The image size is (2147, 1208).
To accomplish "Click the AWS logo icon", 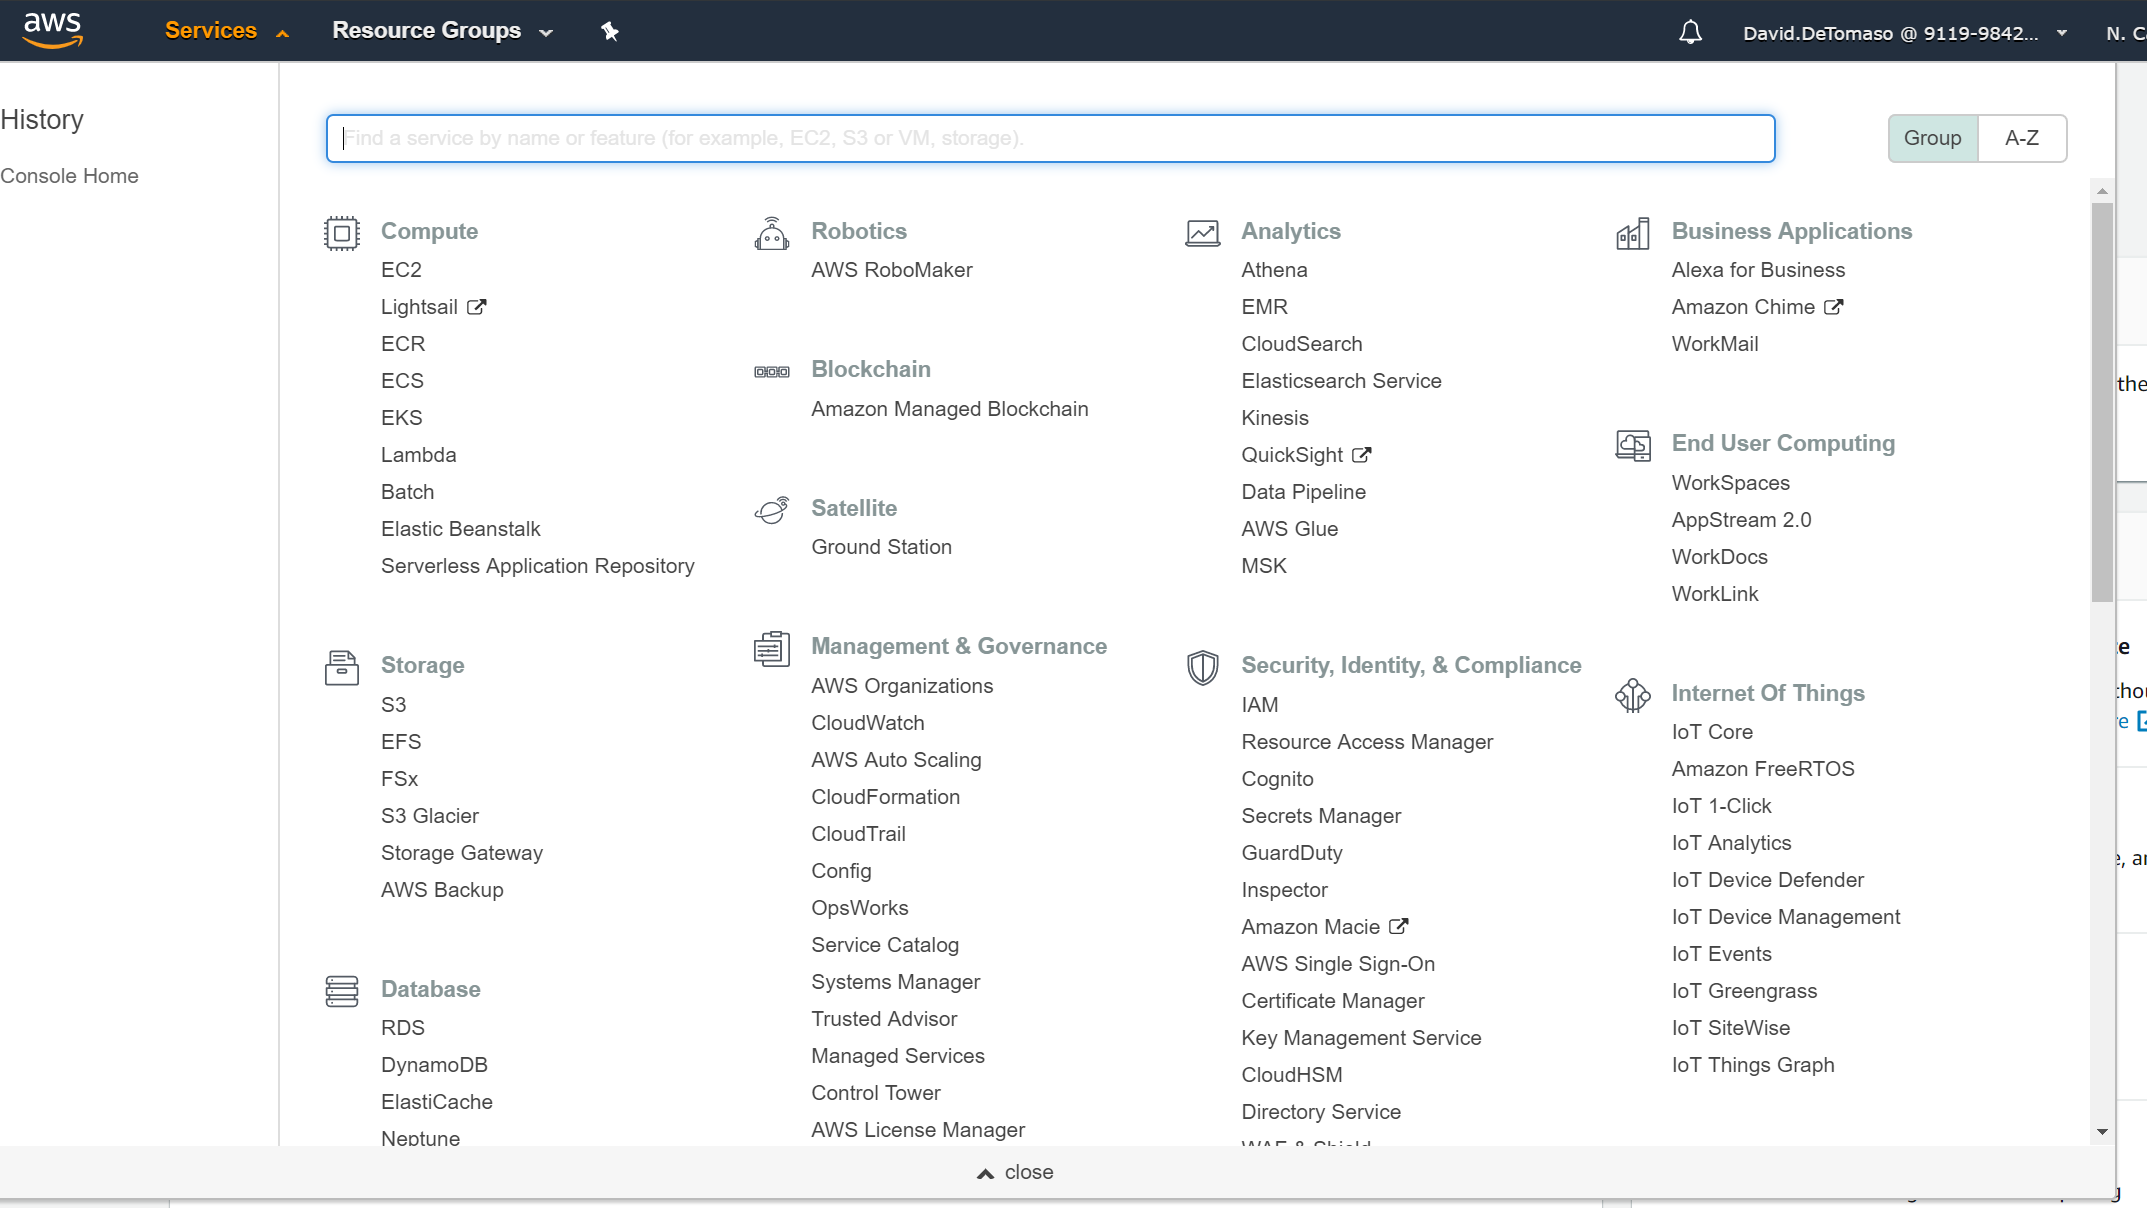I will pyautogui.click(x=52, y=30).
